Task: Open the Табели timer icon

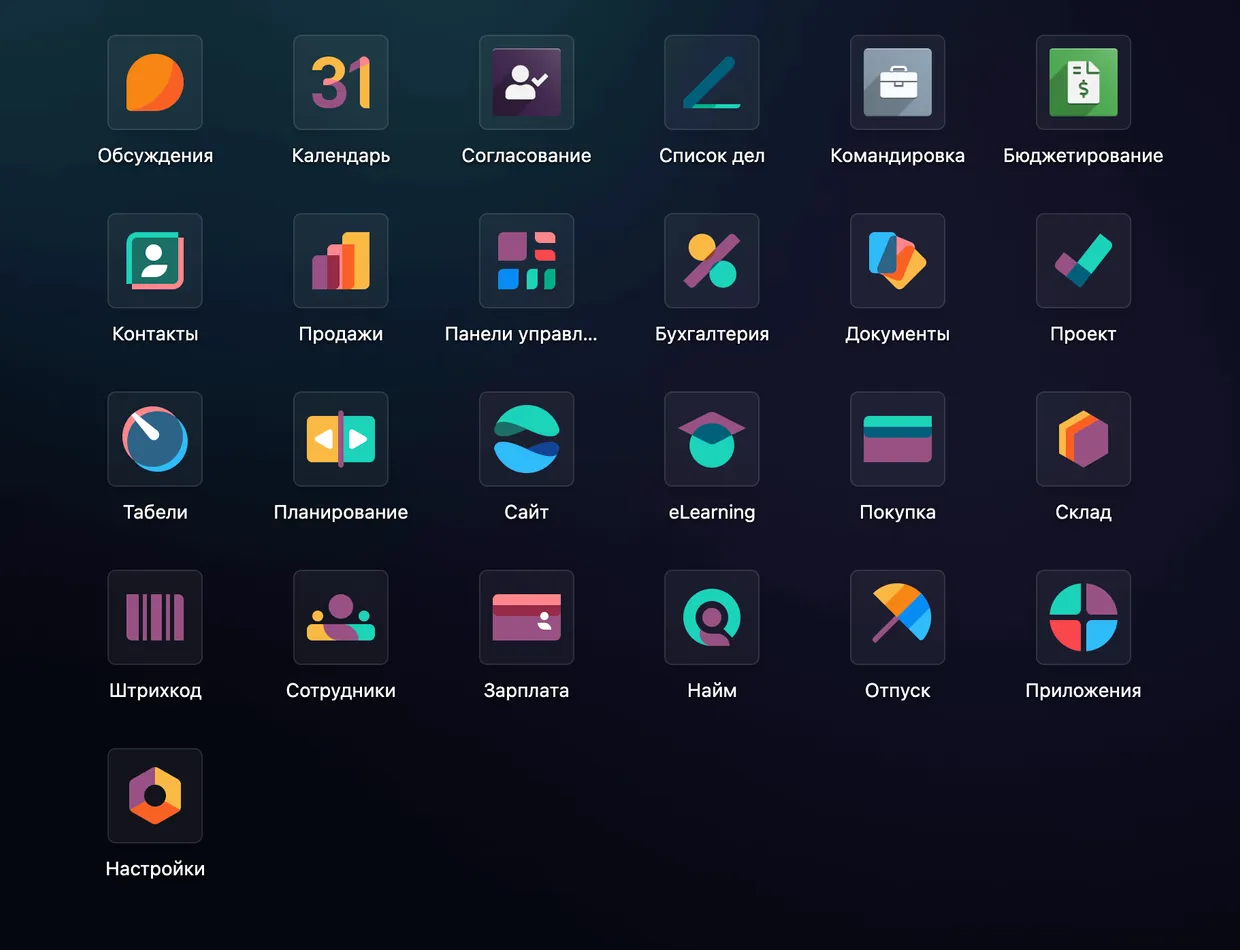Action: [x=155, y=439]
